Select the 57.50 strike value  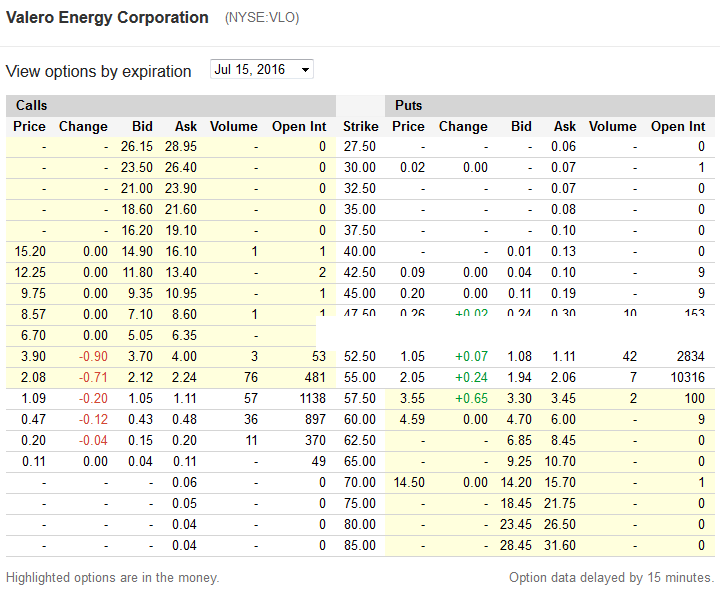point(360,399)
